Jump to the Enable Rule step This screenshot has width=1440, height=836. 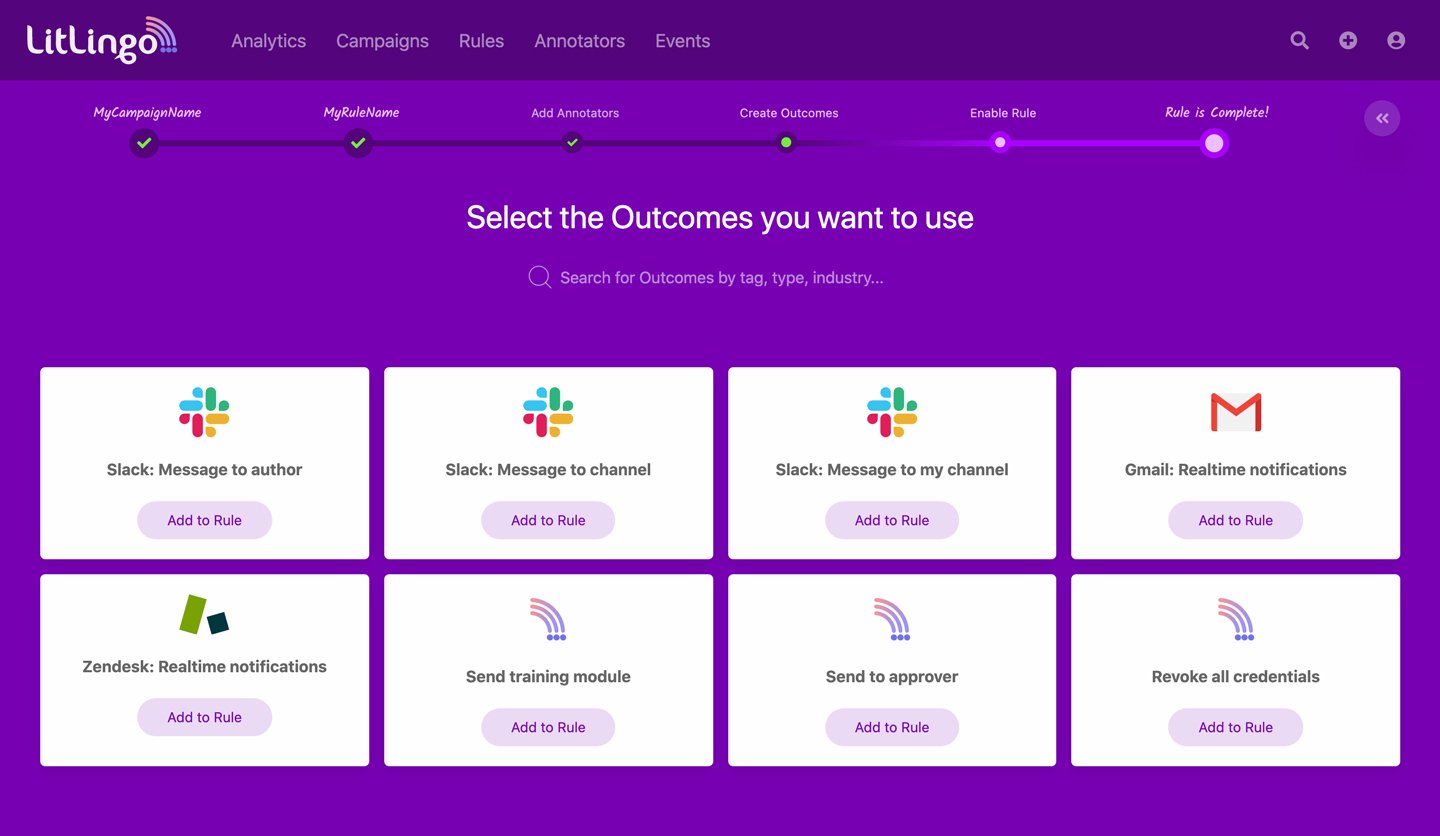point(1000,143)
